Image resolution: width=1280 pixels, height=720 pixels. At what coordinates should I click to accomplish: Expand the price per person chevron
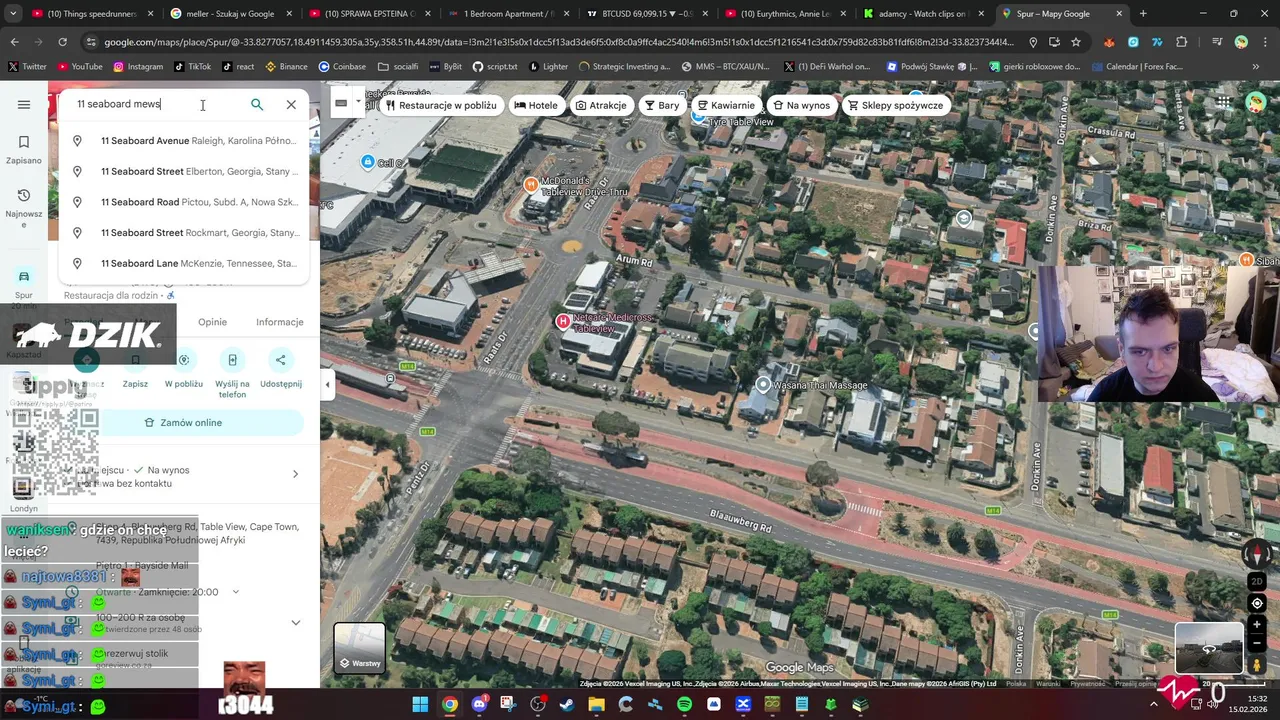pos(295,622)
